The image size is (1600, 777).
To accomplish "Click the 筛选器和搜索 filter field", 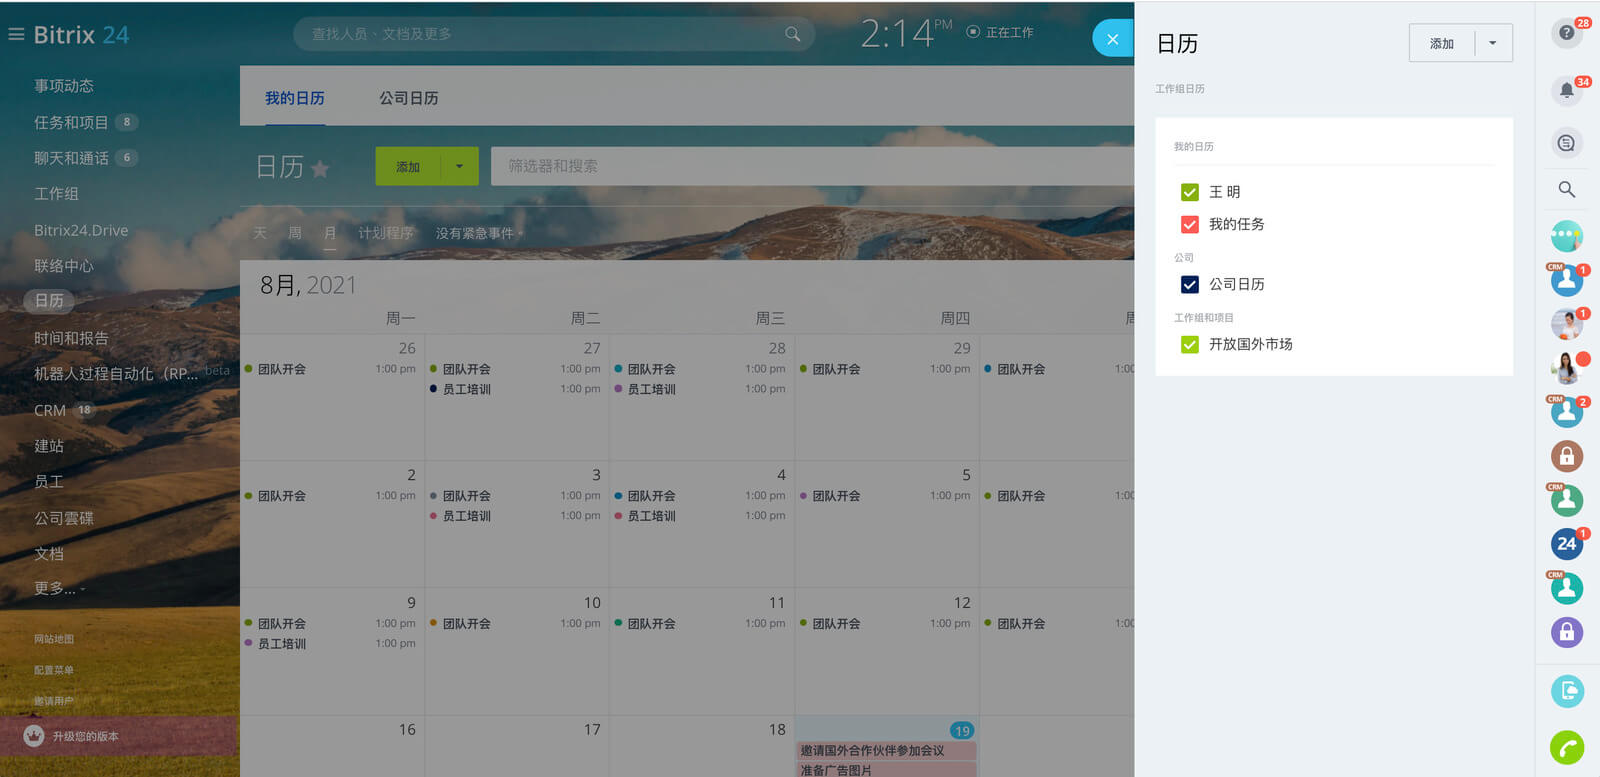I will coord(812,166).
